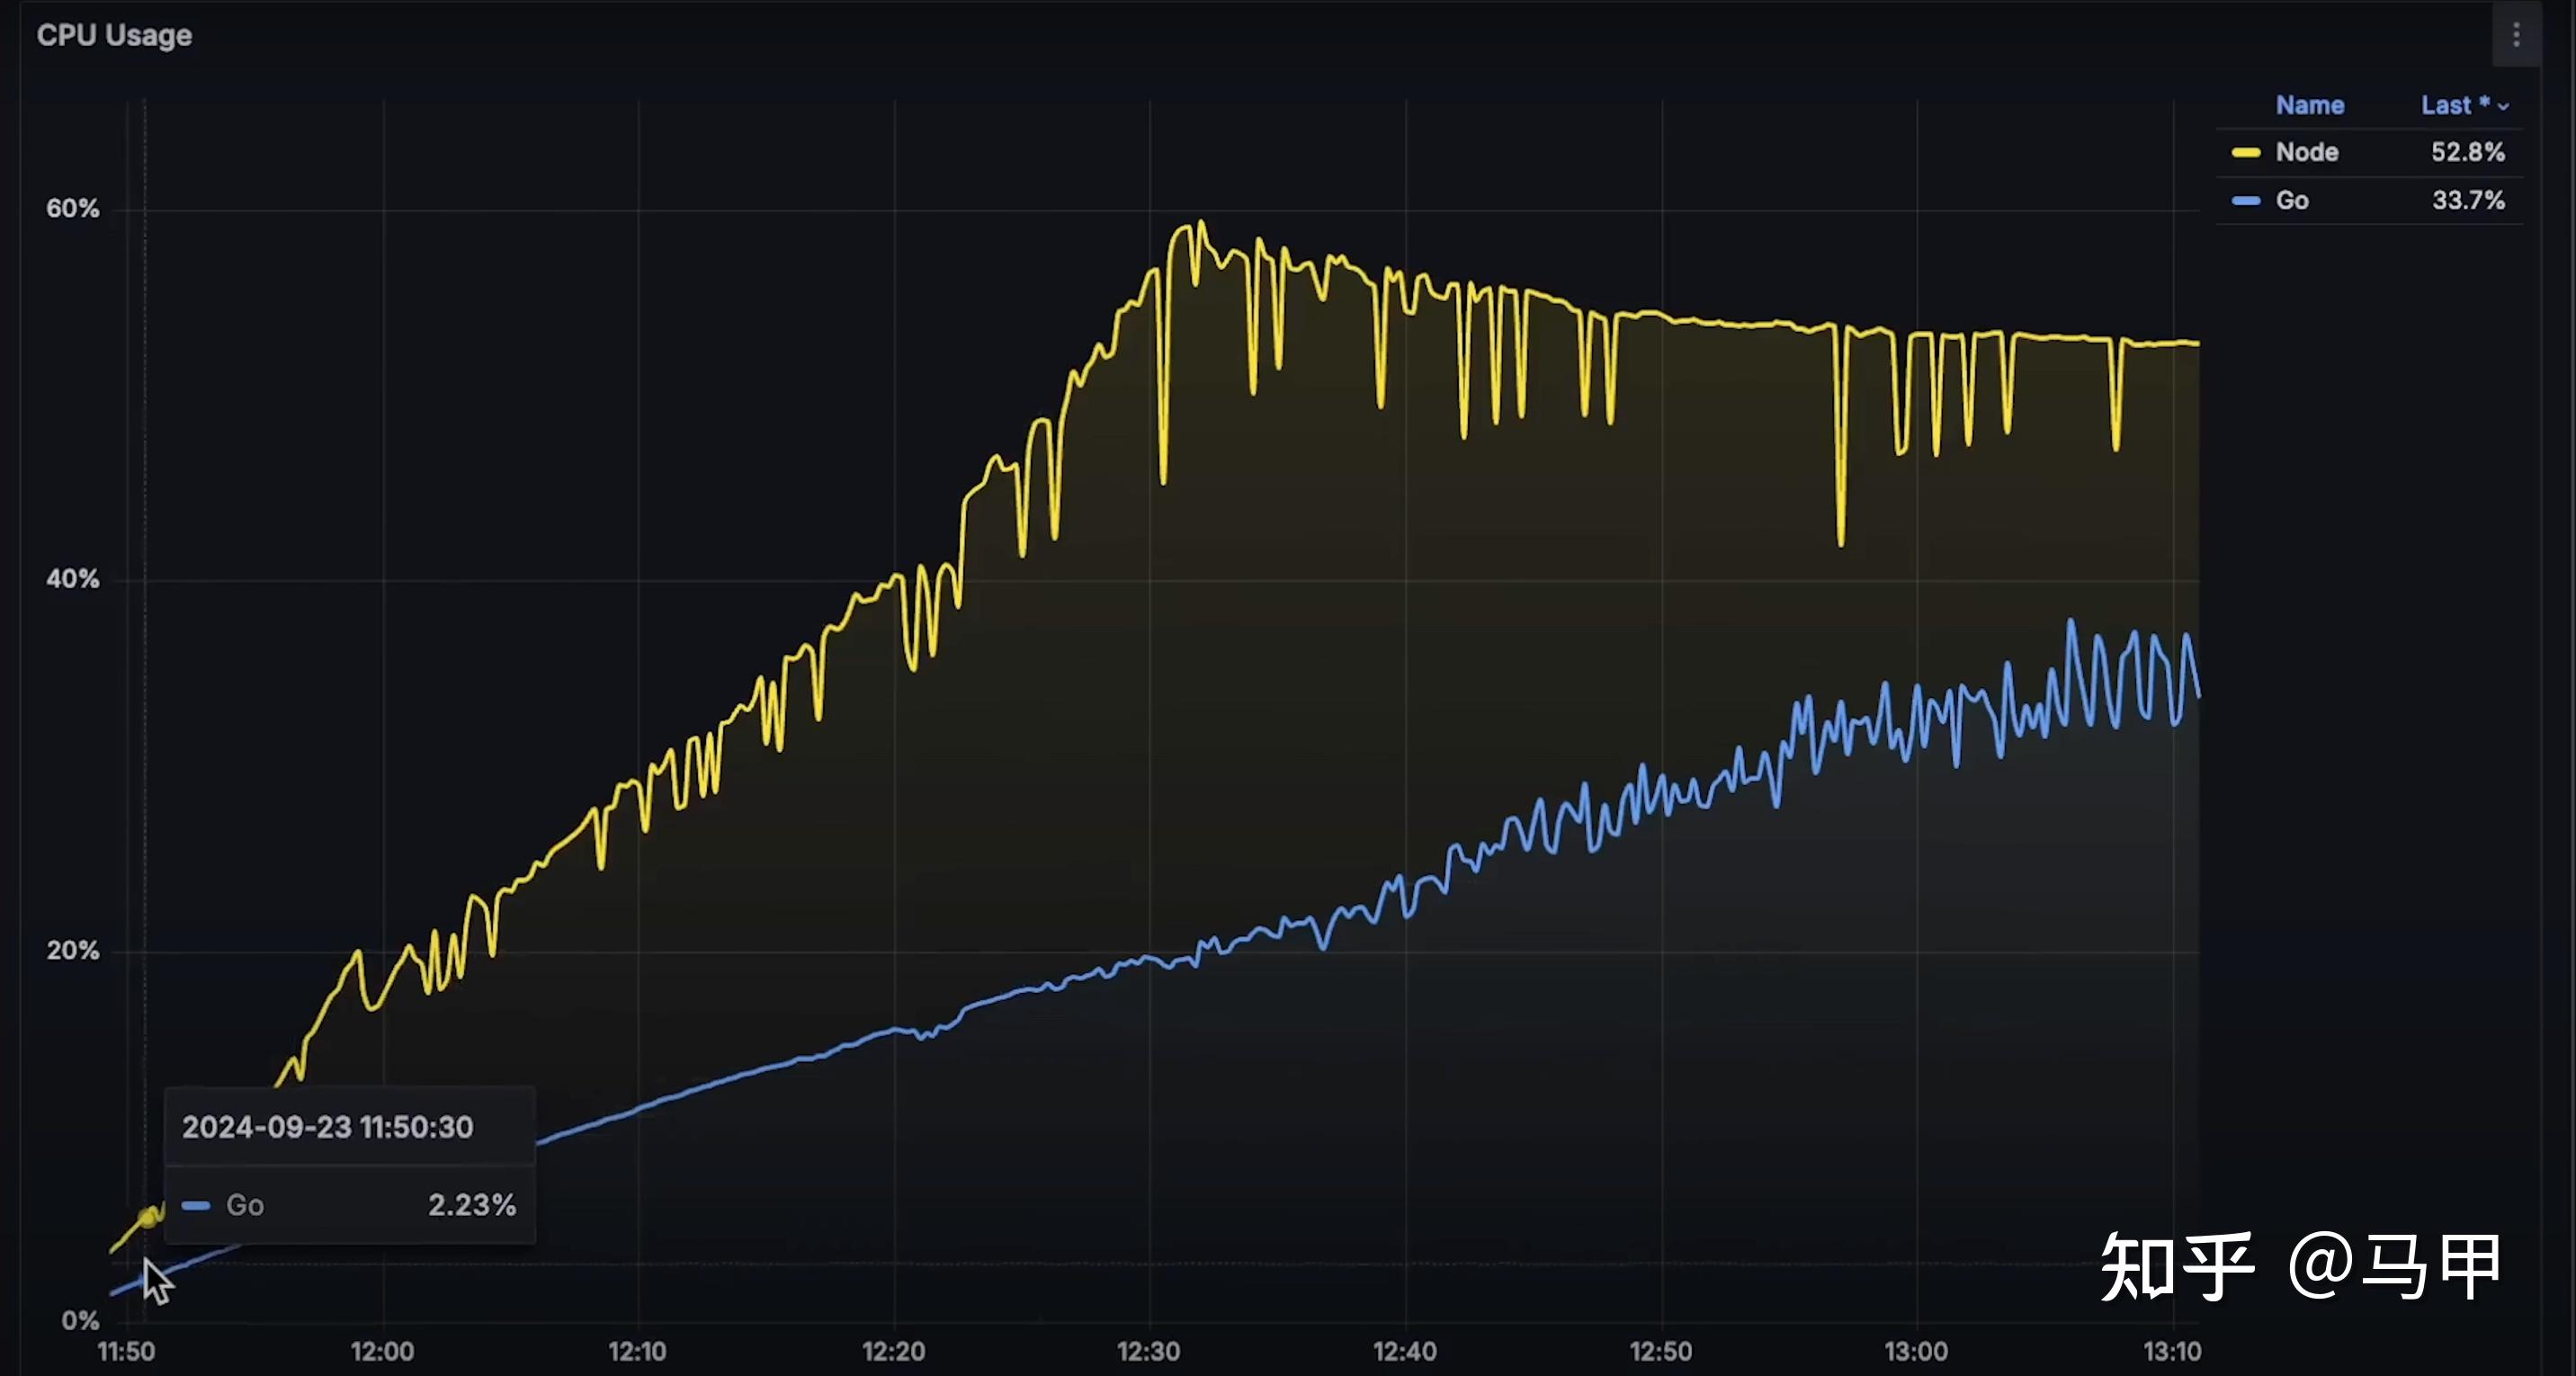Click the 40% y-axis label
The width and height of the screenshot is (2576, 1376).
[72, 579]
